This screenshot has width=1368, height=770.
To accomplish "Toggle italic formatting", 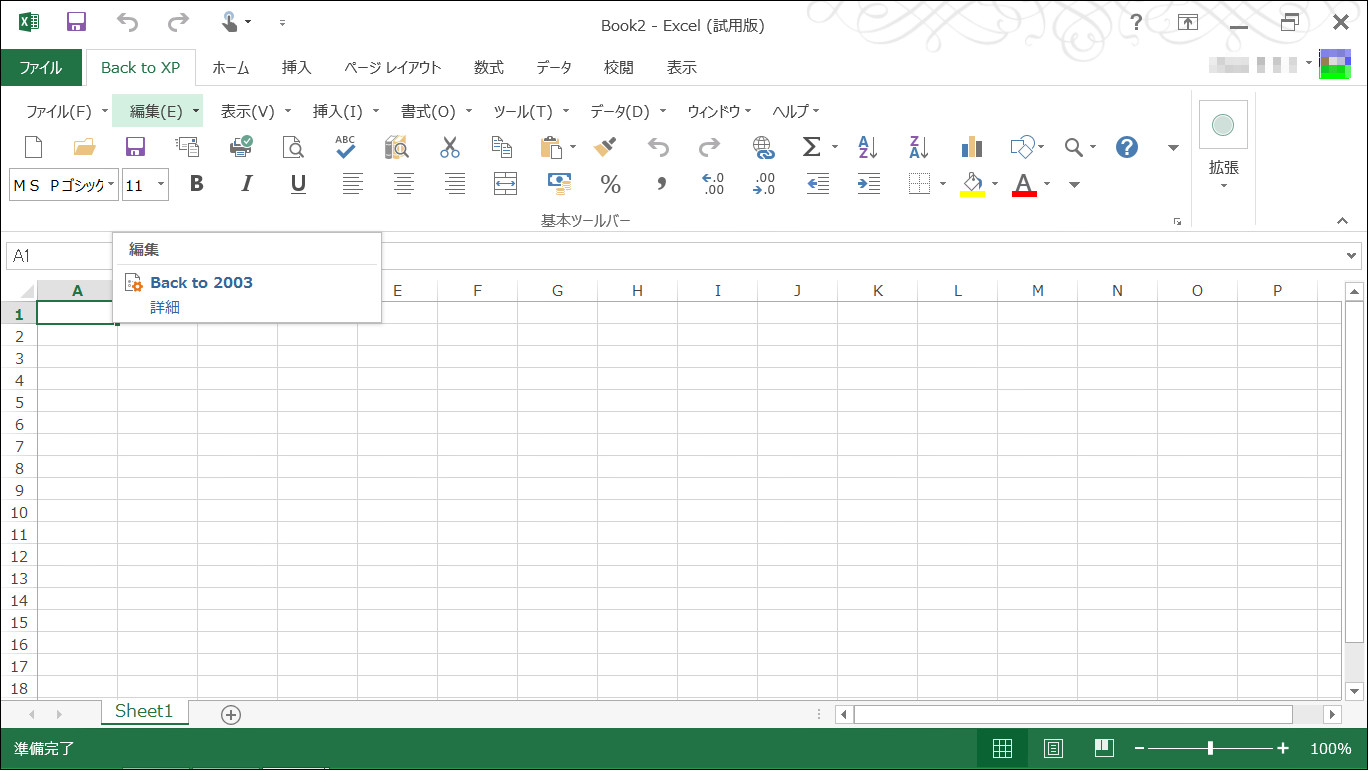I will coord(246,183).
